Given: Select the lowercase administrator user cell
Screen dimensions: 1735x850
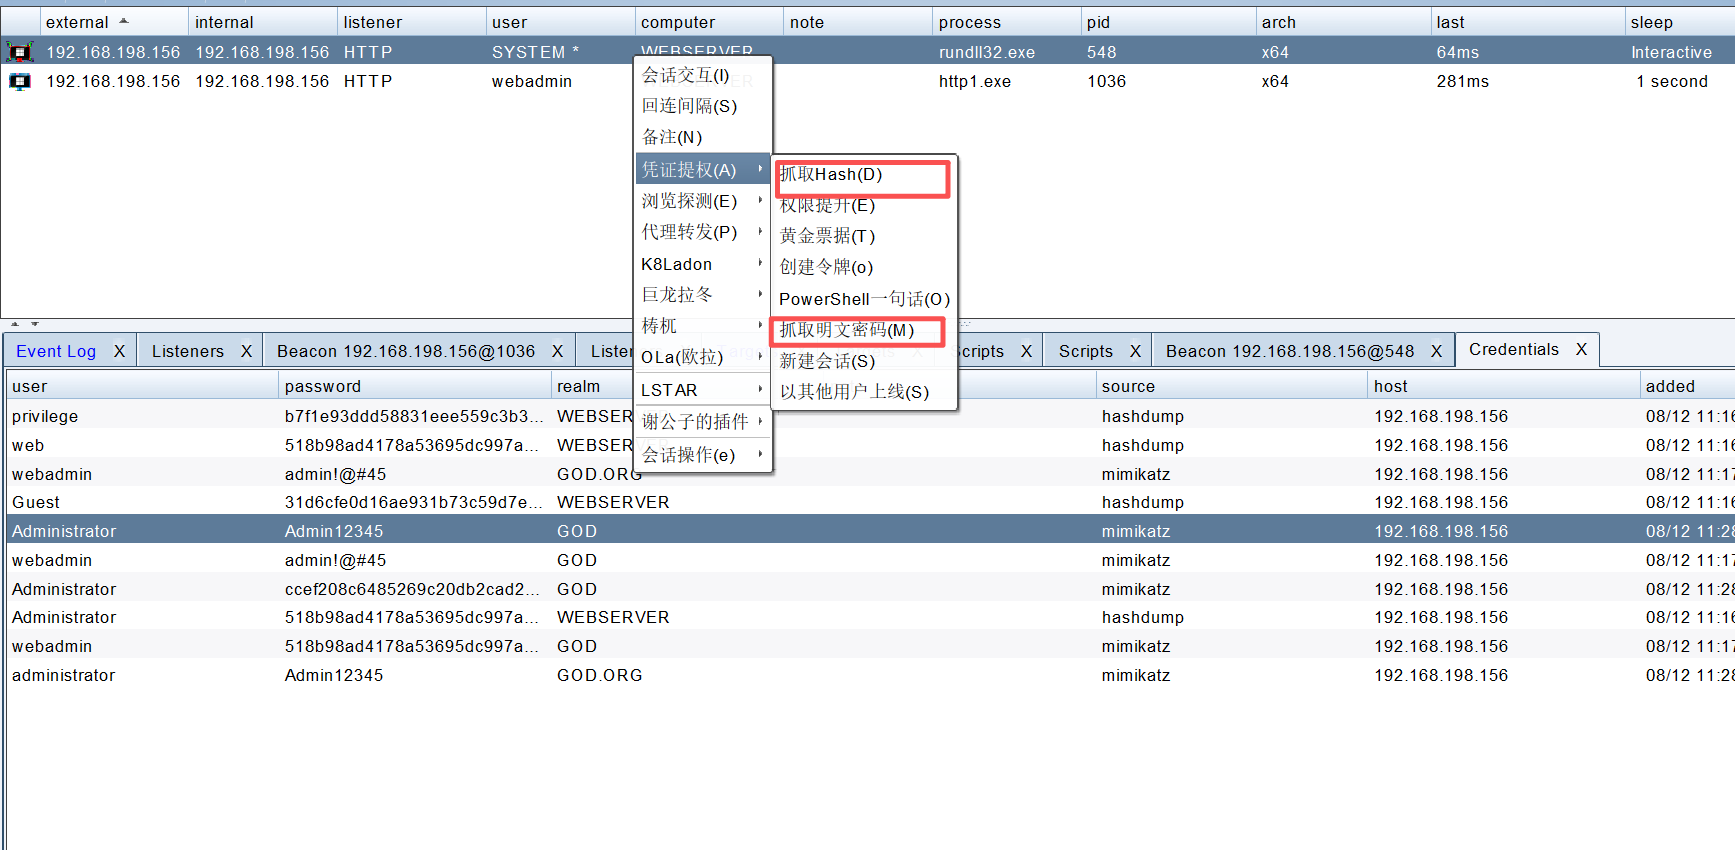Looking at the screenshot, I should 64,675.
